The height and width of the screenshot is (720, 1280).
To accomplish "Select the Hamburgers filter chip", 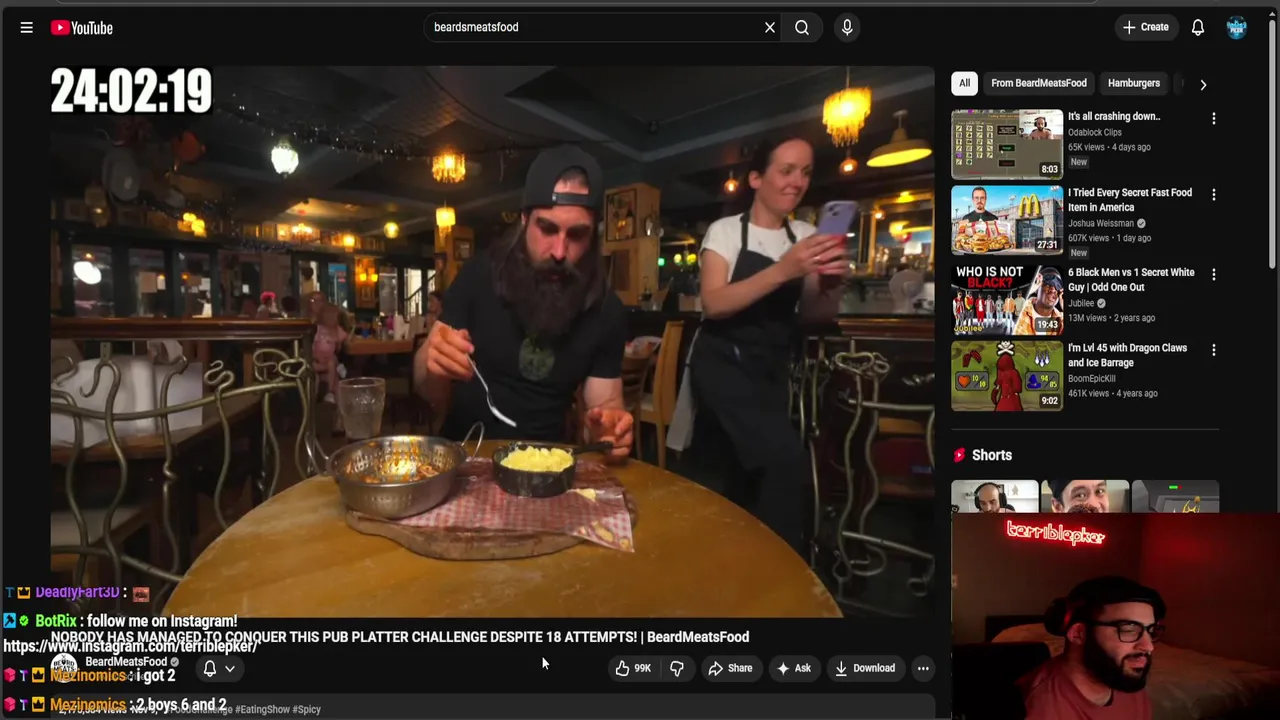I will pyautogui.click(x=1133, y=83).
